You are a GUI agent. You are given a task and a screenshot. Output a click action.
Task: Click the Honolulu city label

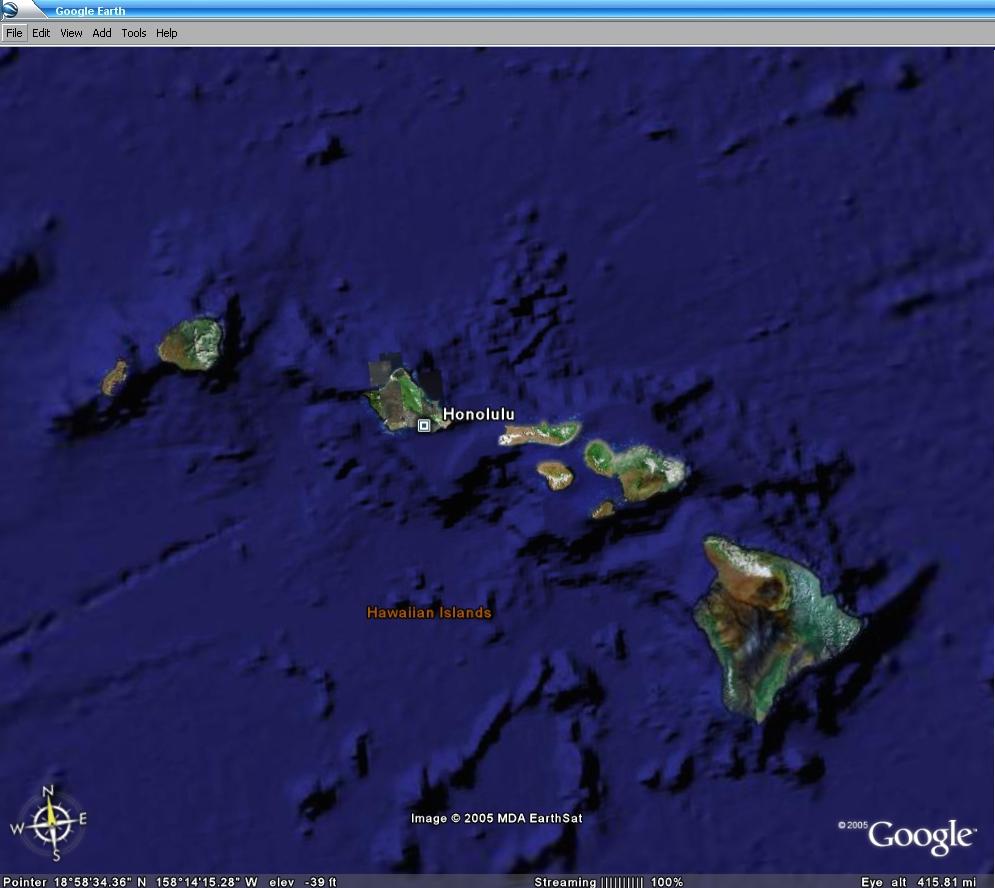(x=478, y=414)
